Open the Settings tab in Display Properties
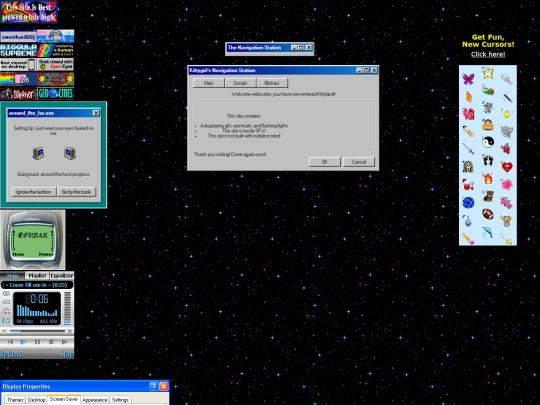The image size is (540, 405). coord(120,400)
